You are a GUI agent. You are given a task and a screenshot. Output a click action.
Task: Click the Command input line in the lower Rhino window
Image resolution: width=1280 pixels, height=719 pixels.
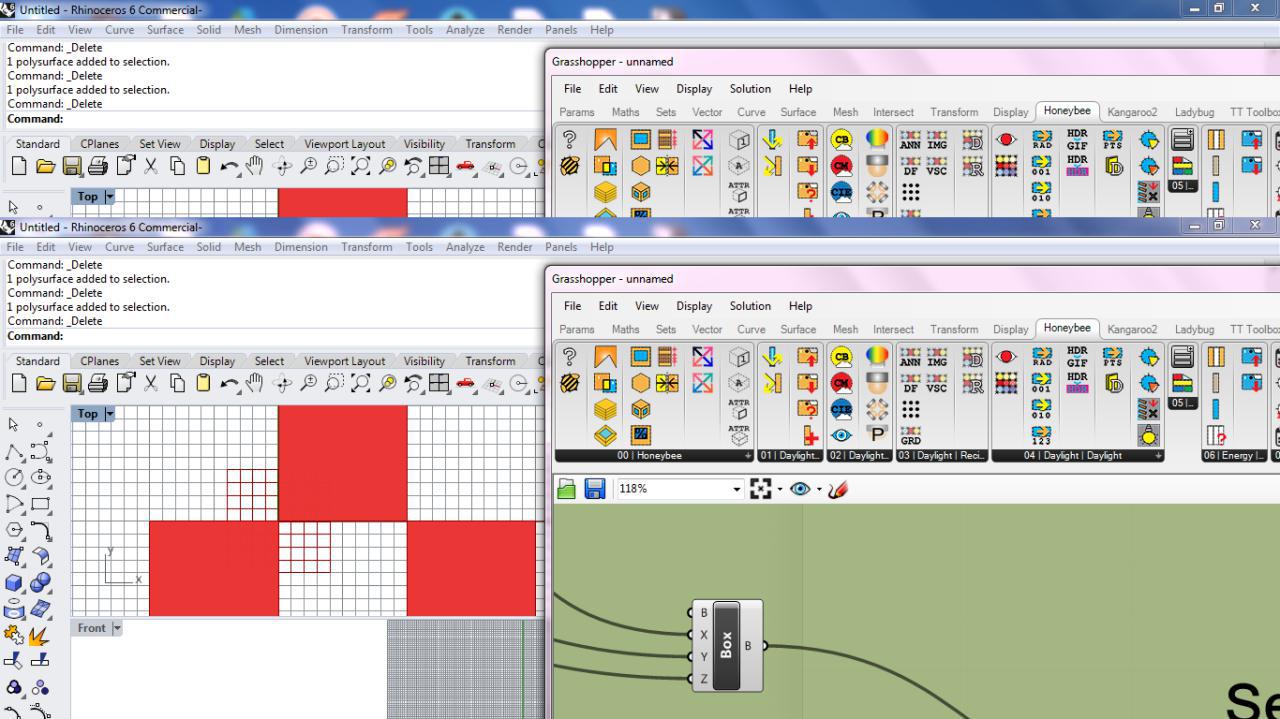point(272,336)
